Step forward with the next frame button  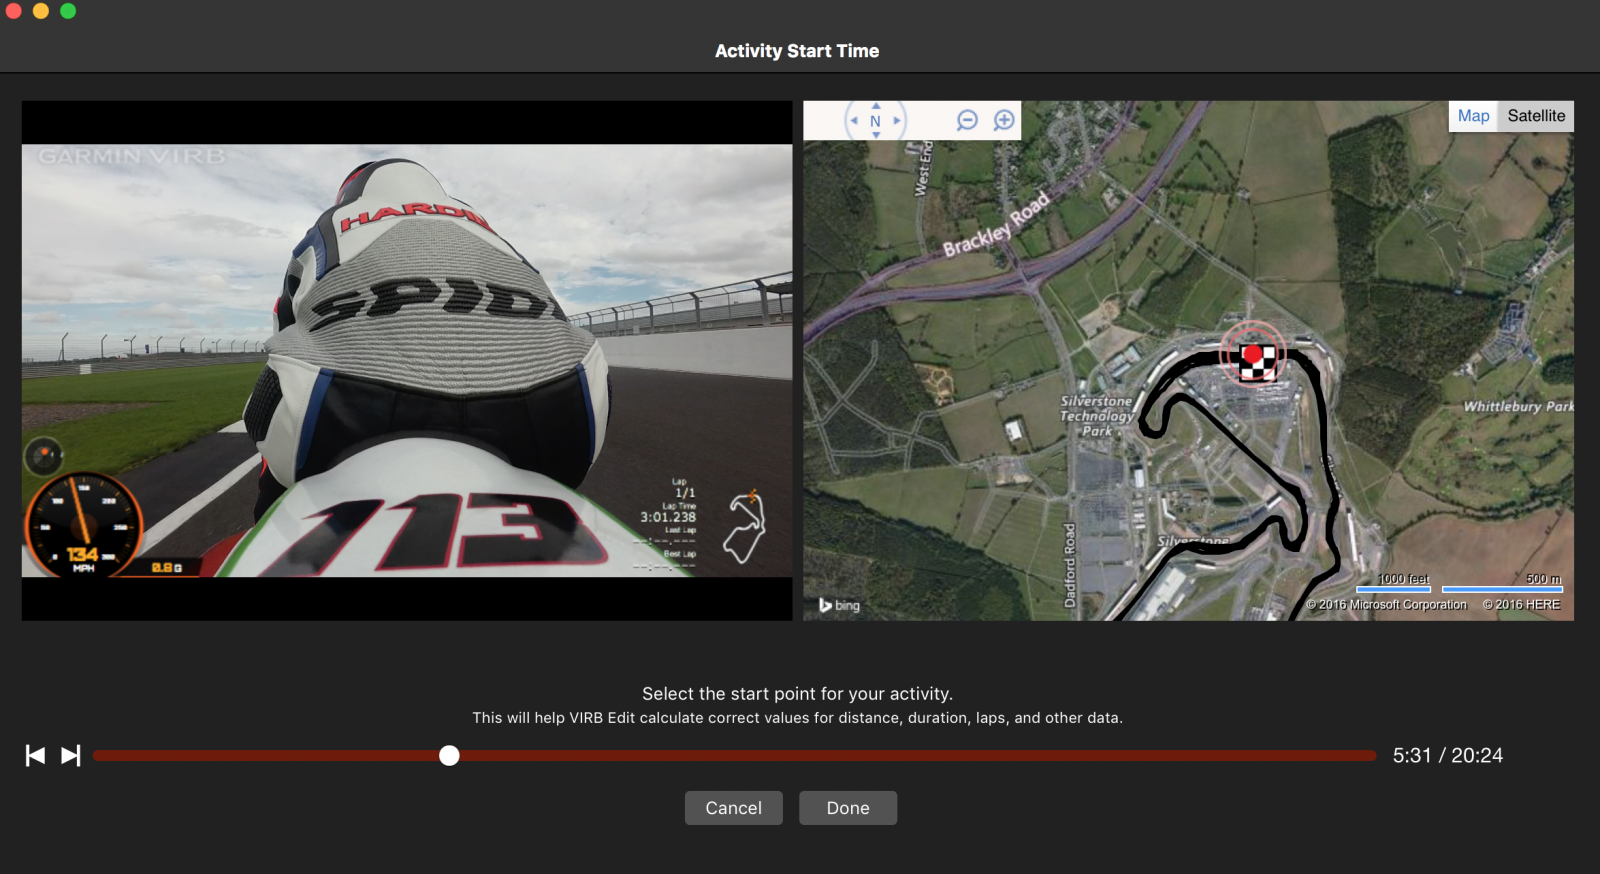(70, 756)
